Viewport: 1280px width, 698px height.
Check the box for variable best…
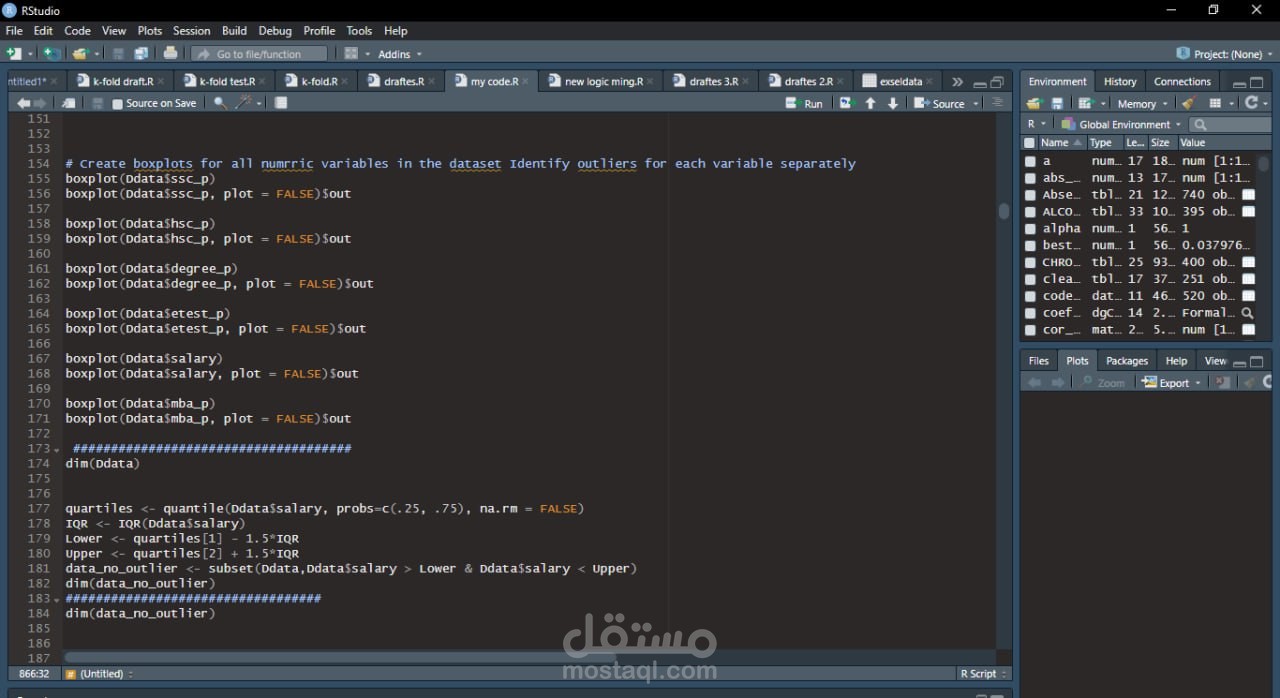[1030, 245]
